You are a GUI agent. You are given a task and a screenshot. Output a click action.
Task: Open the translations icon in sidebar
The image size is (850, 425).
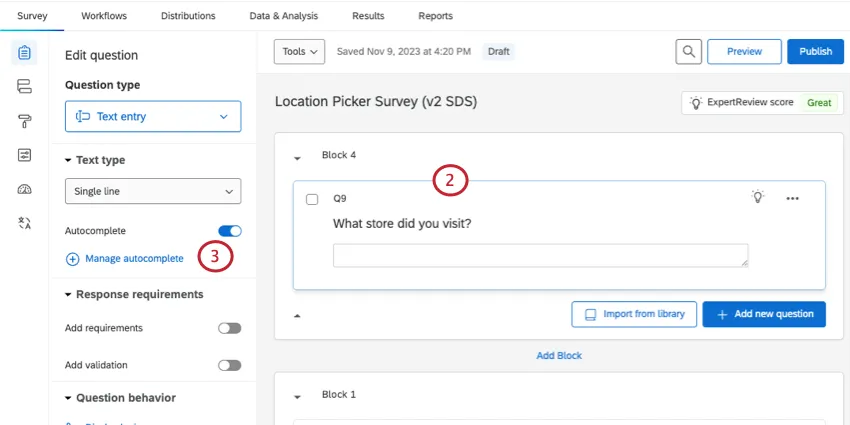click(x=24, y=223)
